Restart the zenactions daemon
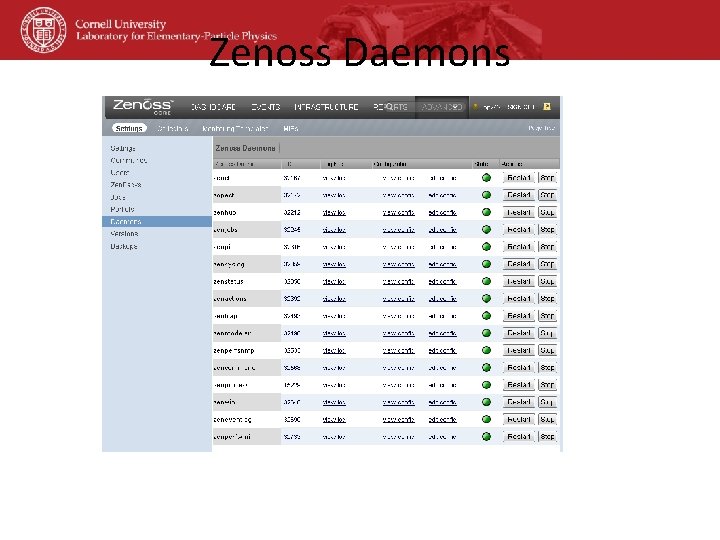This screenshot has height=540, width=720. tap(519, 298)
